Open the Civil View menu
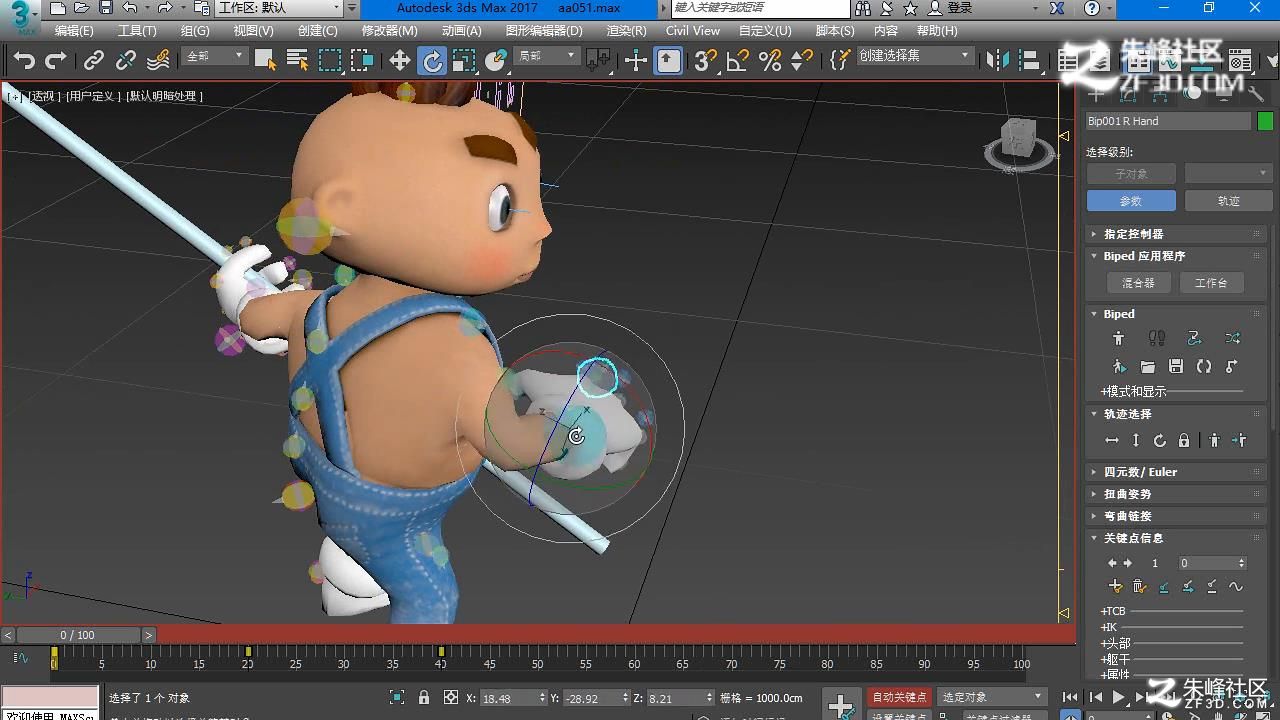This screenshot has height=720, width=1280. (693, 31)
